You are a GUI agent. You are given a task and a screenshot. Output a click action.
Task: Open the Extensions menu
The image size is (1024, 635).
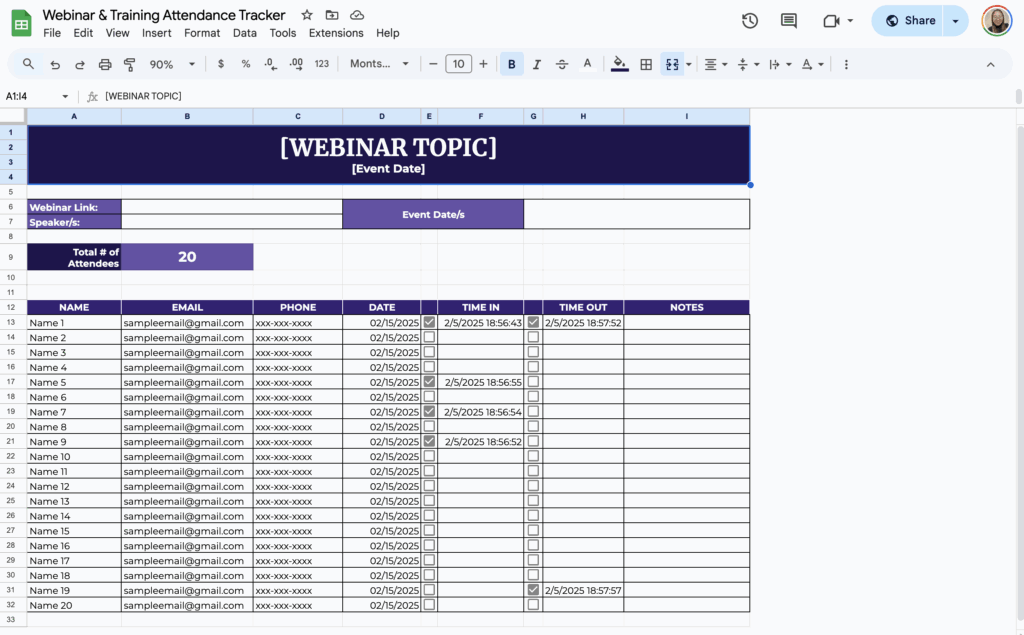pyautogui.click(x=336, y=32)
